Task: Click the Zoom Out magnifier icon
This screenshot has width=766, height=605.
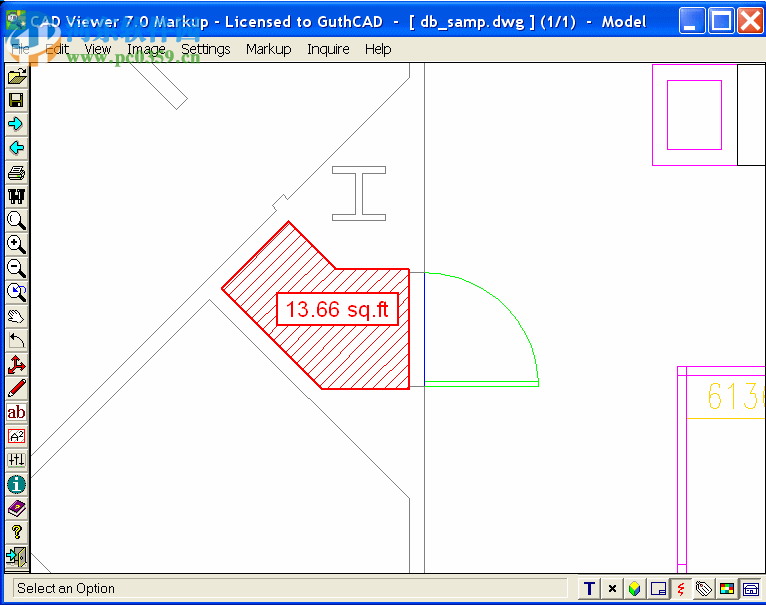Action: tap(17, 268)
